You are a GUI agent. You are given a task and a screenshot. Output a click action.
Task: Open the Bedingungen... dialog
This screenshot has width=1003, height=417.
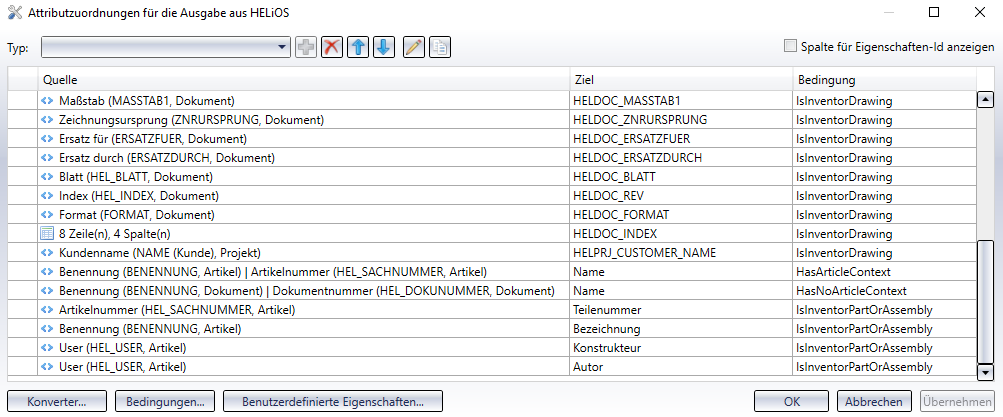pos(166,402)
